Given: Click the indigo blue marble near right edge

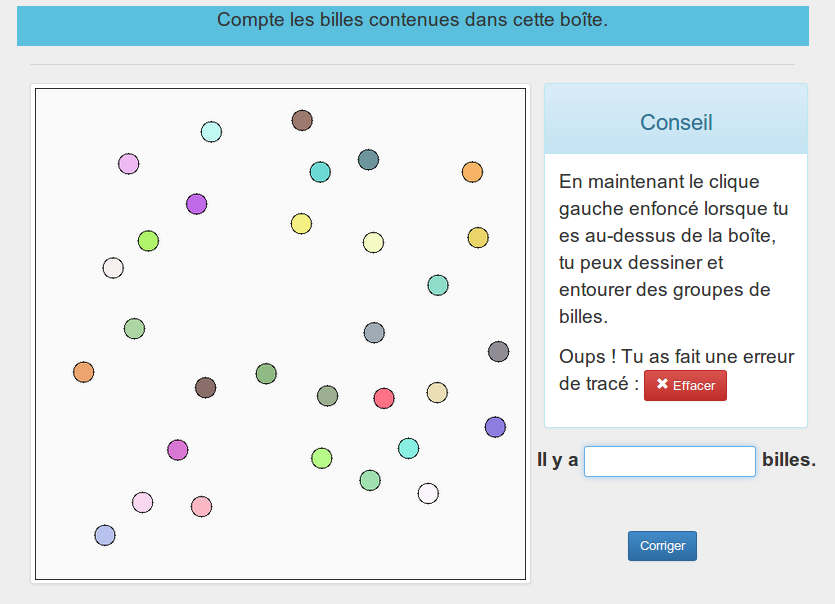Looking at the screenshot, I should pyautogui.click(x=495, y=427).
